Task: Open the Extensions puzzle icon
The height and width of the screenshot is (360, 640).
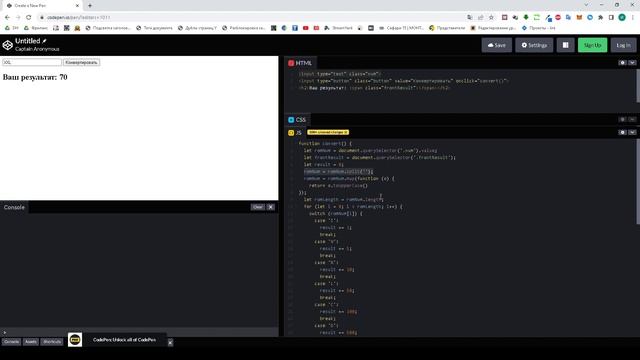Action: [600, 17]
